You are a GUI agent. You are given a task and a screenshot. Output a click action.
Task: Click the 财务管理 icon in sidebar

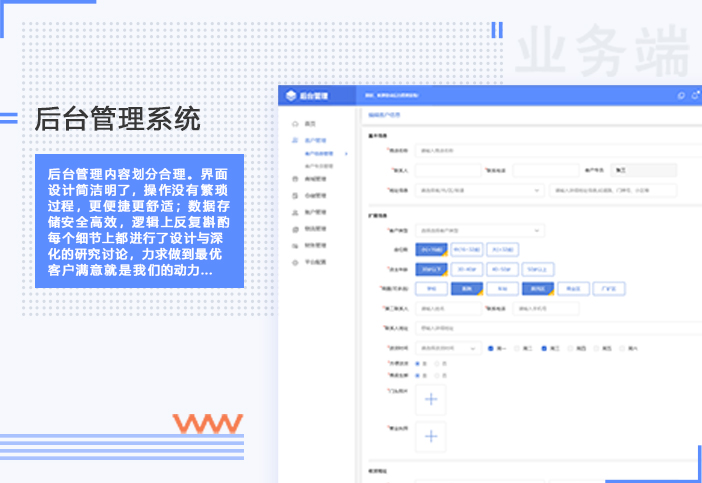tap(294, 245)
